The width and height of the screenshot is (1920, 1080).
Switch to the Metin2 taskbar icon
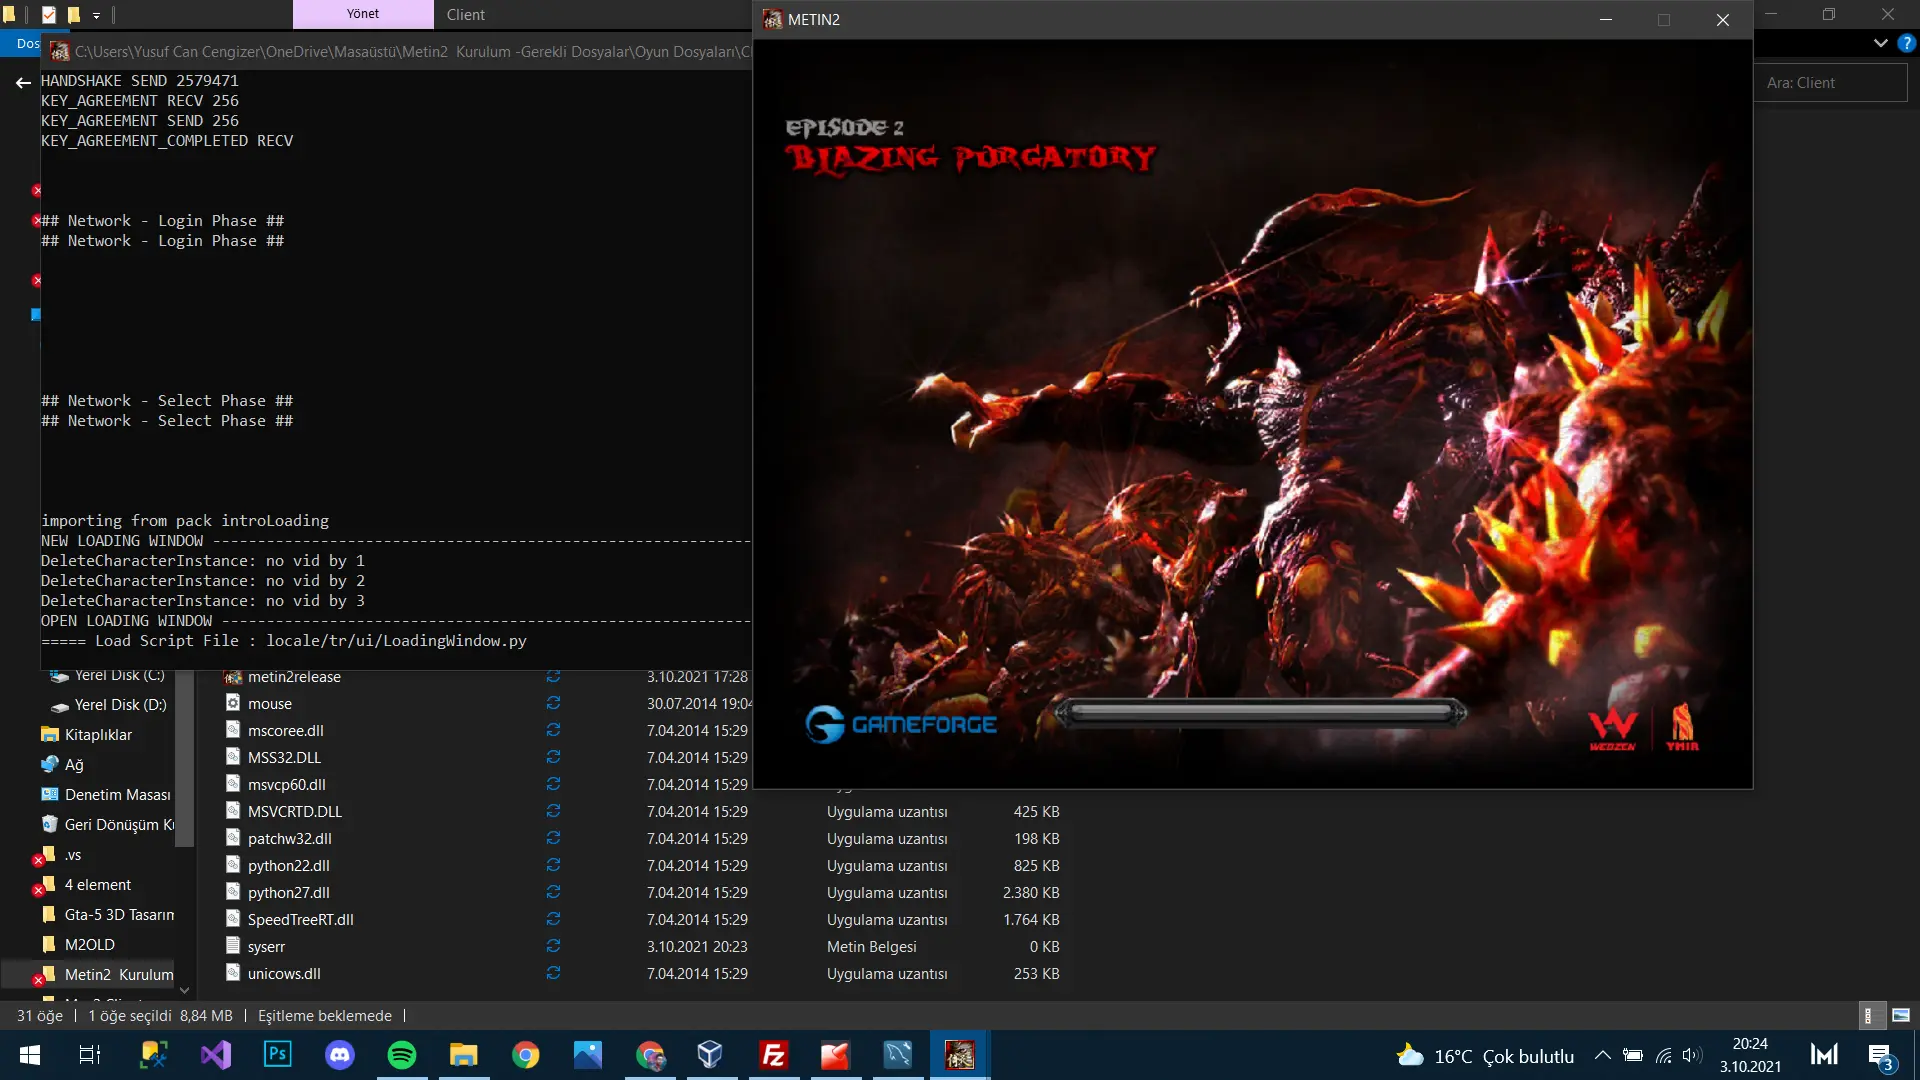coord(960,1055)
